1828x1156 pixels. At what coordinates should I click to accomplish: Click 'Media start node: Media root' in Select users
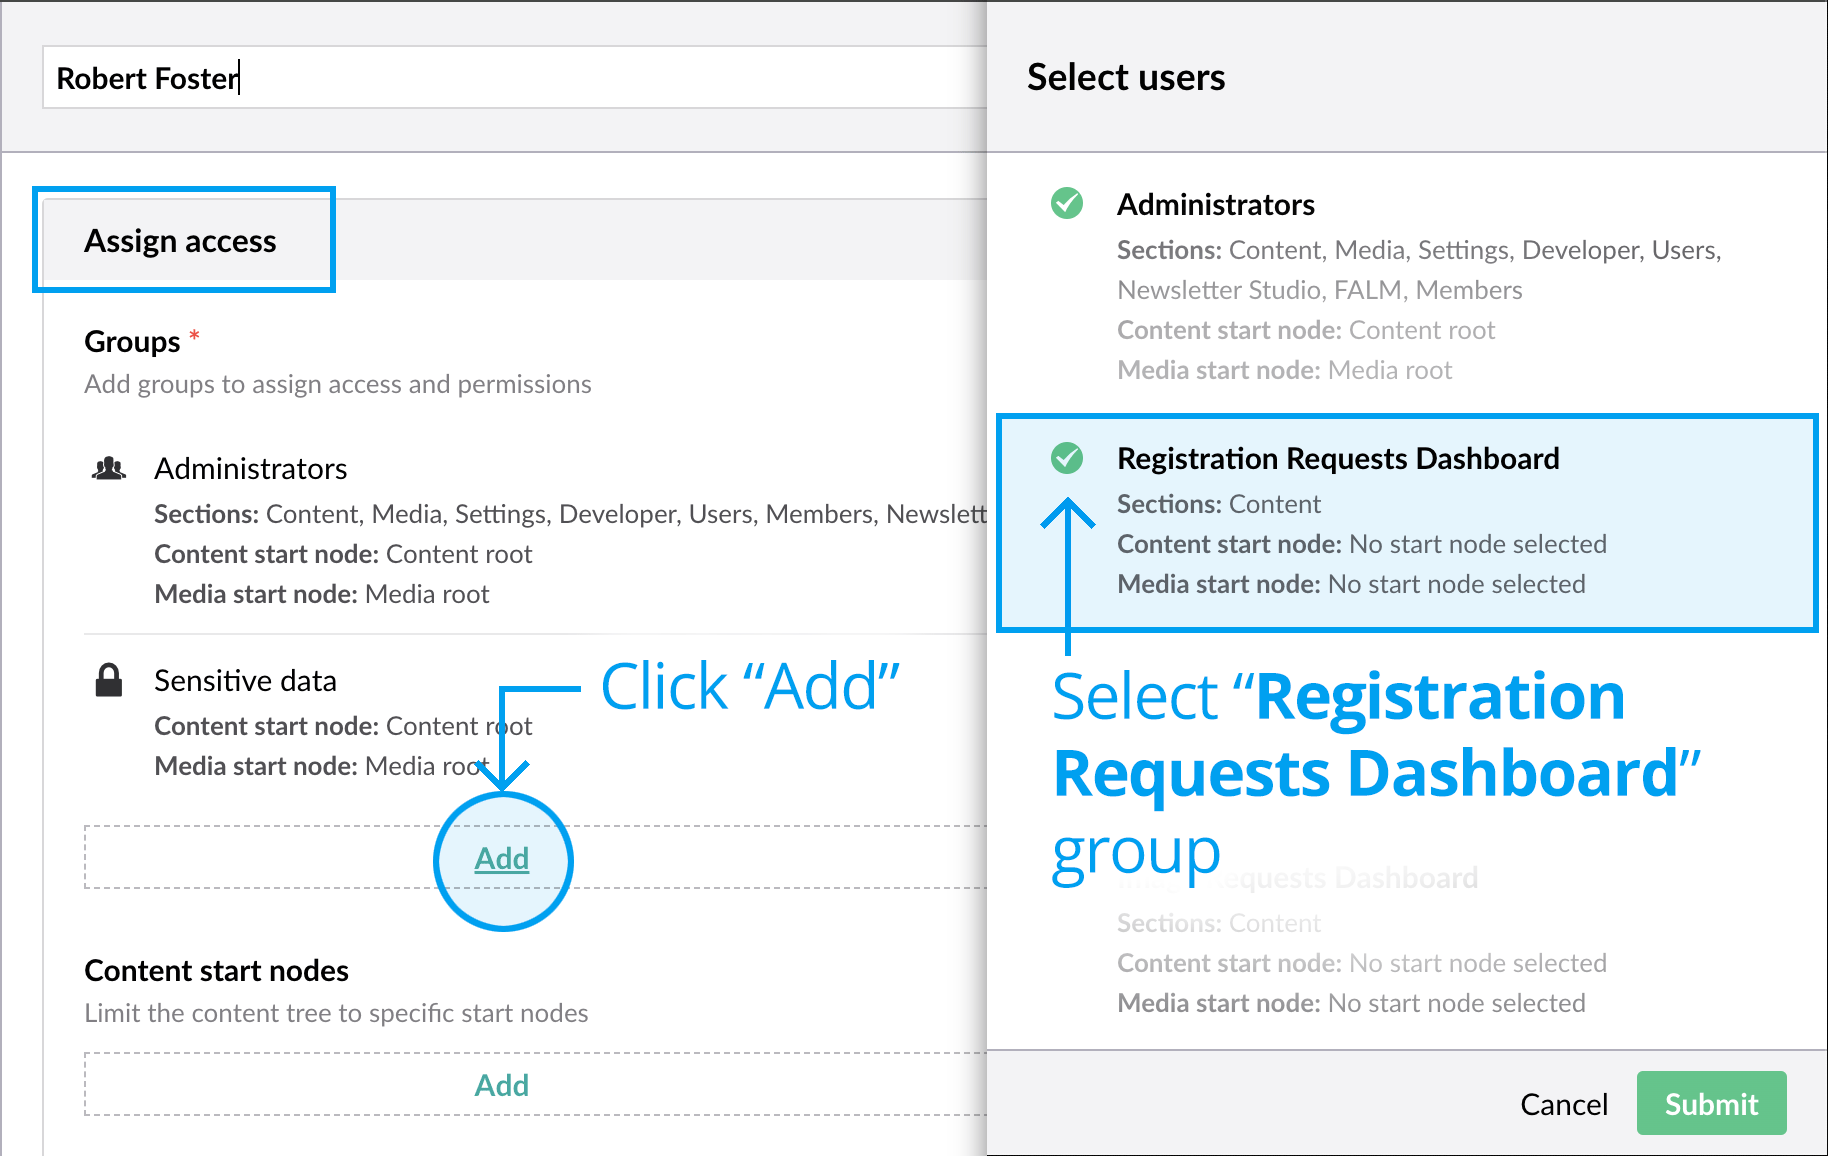click(1284, 370)
